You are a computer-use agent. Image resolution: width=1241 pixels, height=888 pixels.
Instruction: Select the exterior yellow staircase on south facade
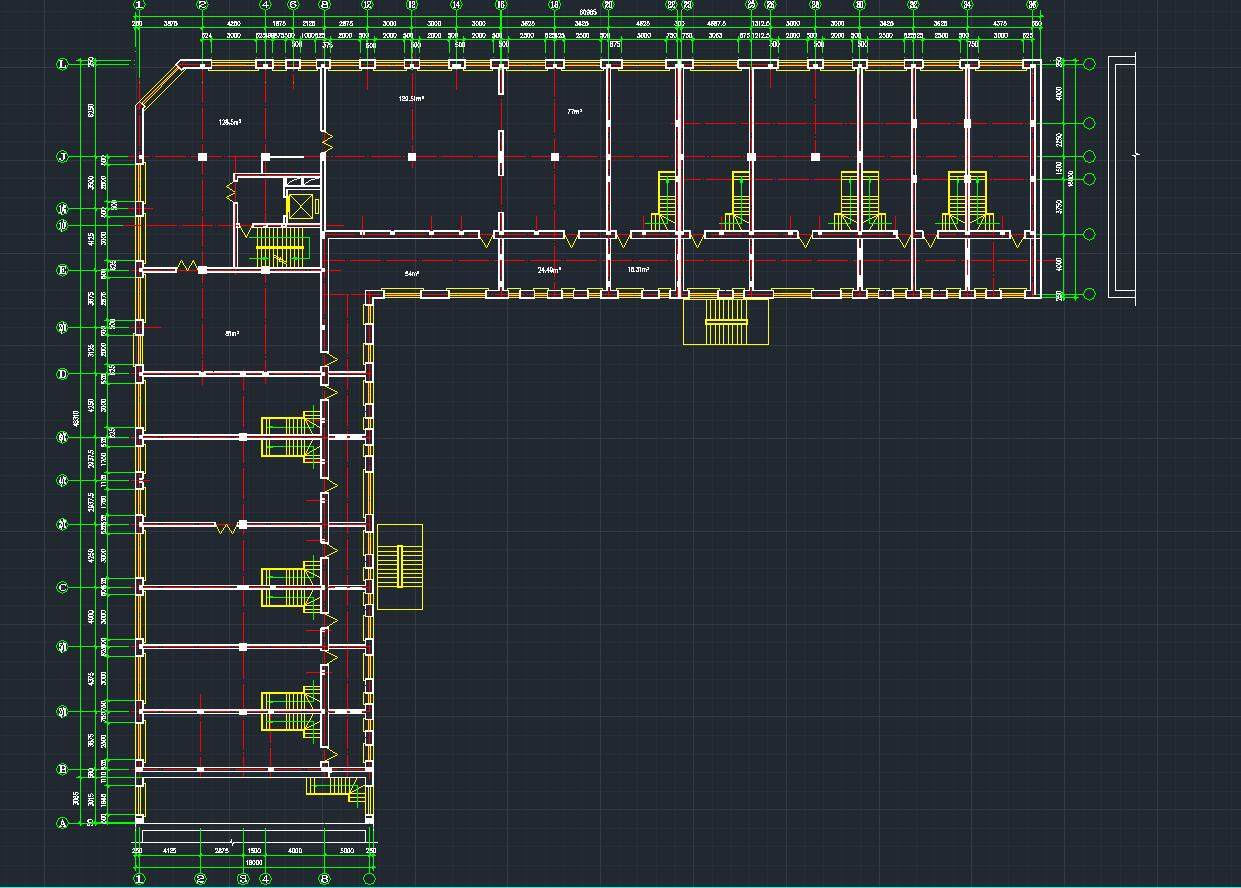click(726, 321)
